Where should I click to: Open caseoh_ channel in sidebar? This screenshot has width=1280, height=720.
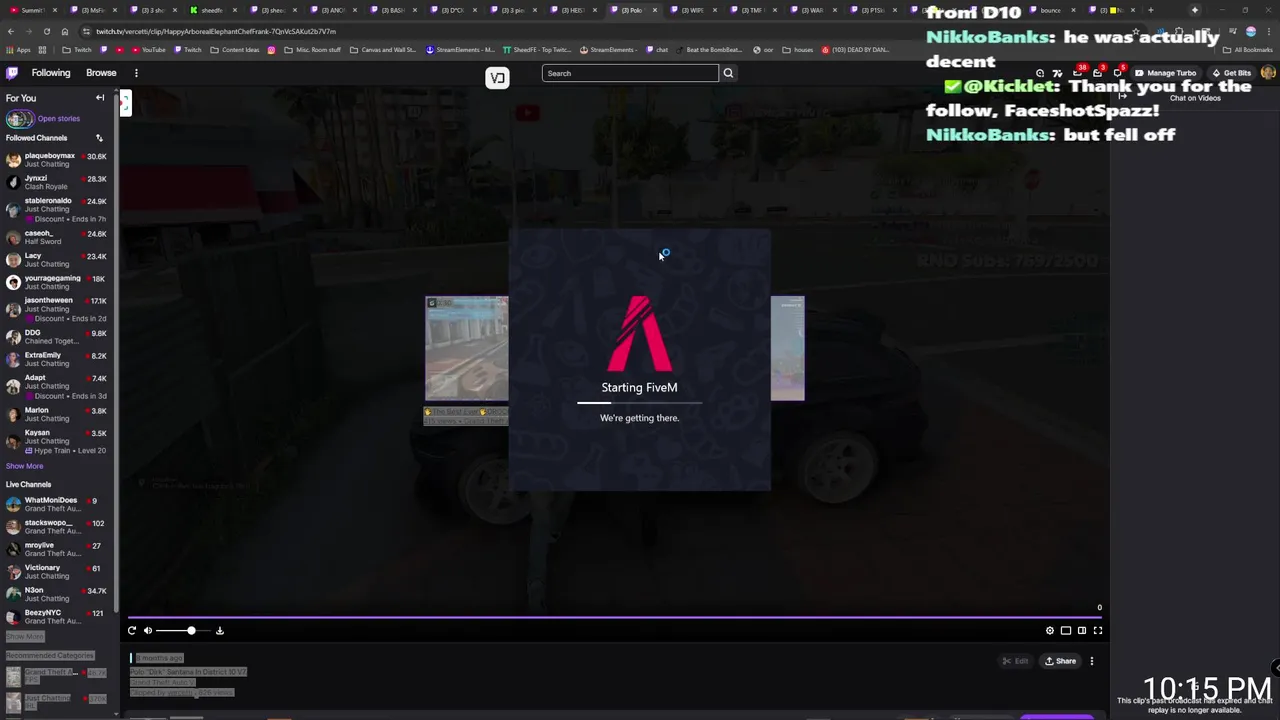point(57,237)
